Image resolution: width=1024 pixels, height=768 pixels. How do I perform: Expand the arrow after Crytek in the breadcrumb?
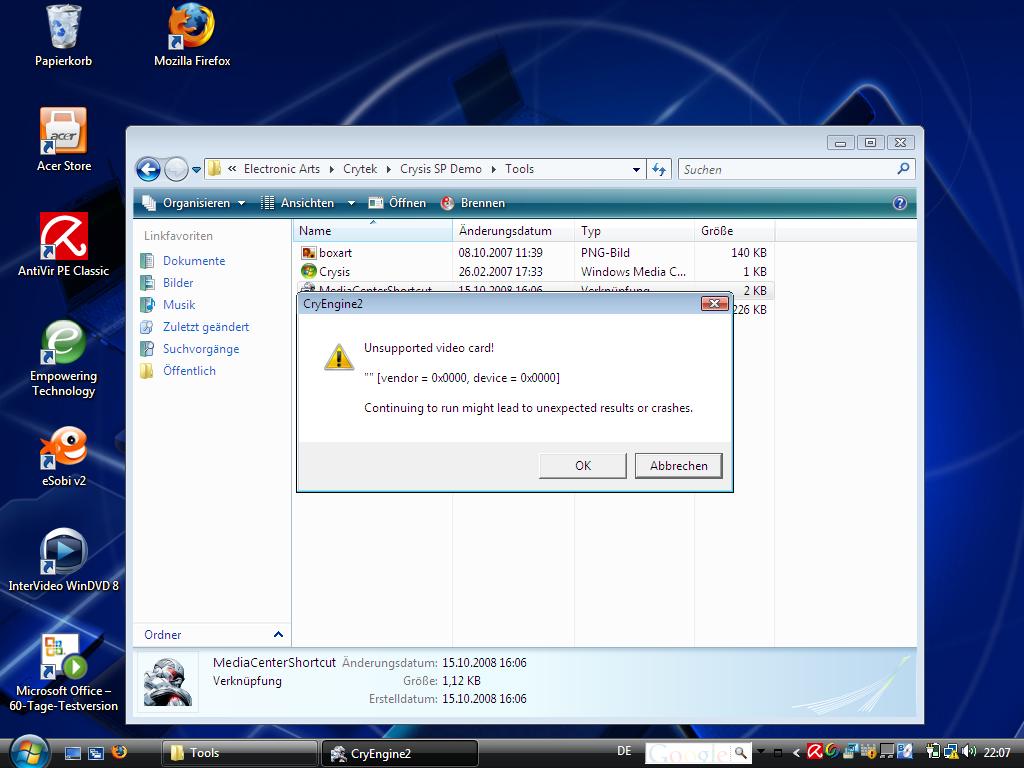click(x=389, y=170)
